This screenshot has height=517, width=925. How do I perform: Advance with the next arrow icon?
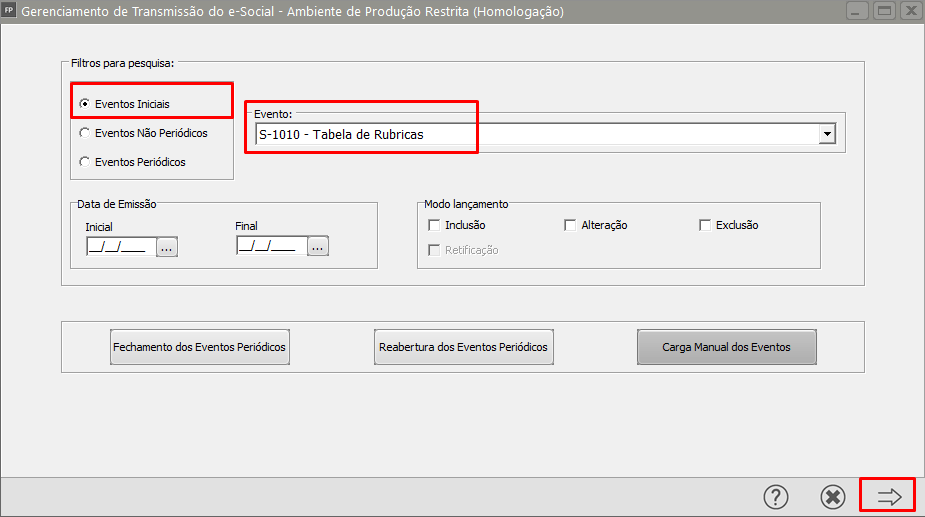888,496
